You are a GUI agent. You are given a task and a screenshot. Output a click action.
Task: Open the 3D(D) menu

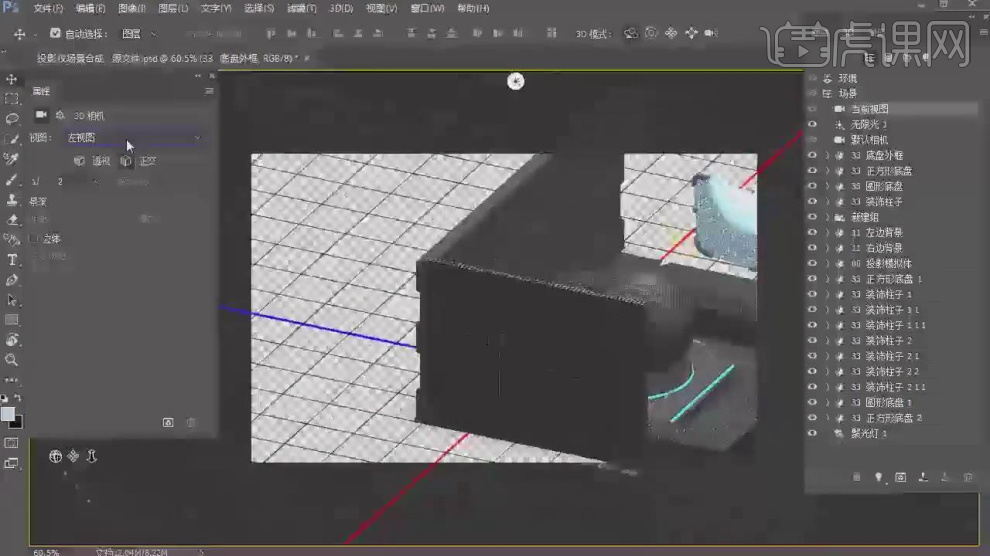pyautogui.click(x=341, y=8)
